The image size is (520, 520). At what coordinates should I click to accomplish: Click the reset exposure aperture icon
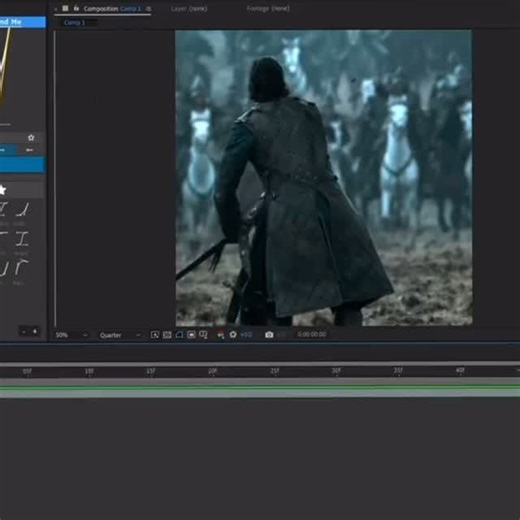click(x=233, y=334)
